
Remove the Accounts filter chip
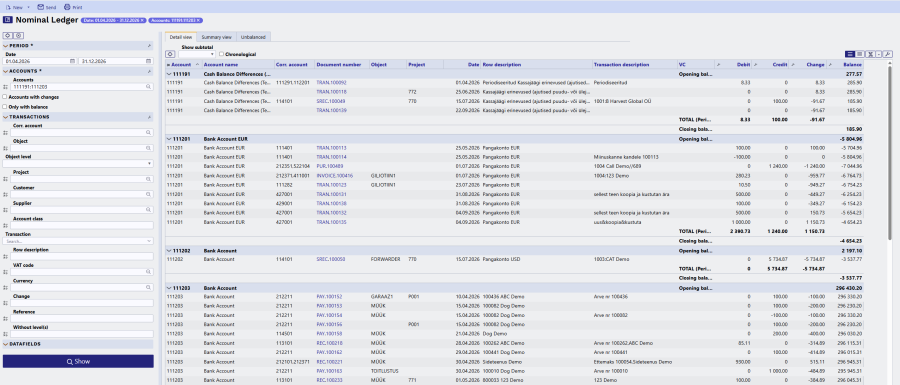click(x=198, y=20)
